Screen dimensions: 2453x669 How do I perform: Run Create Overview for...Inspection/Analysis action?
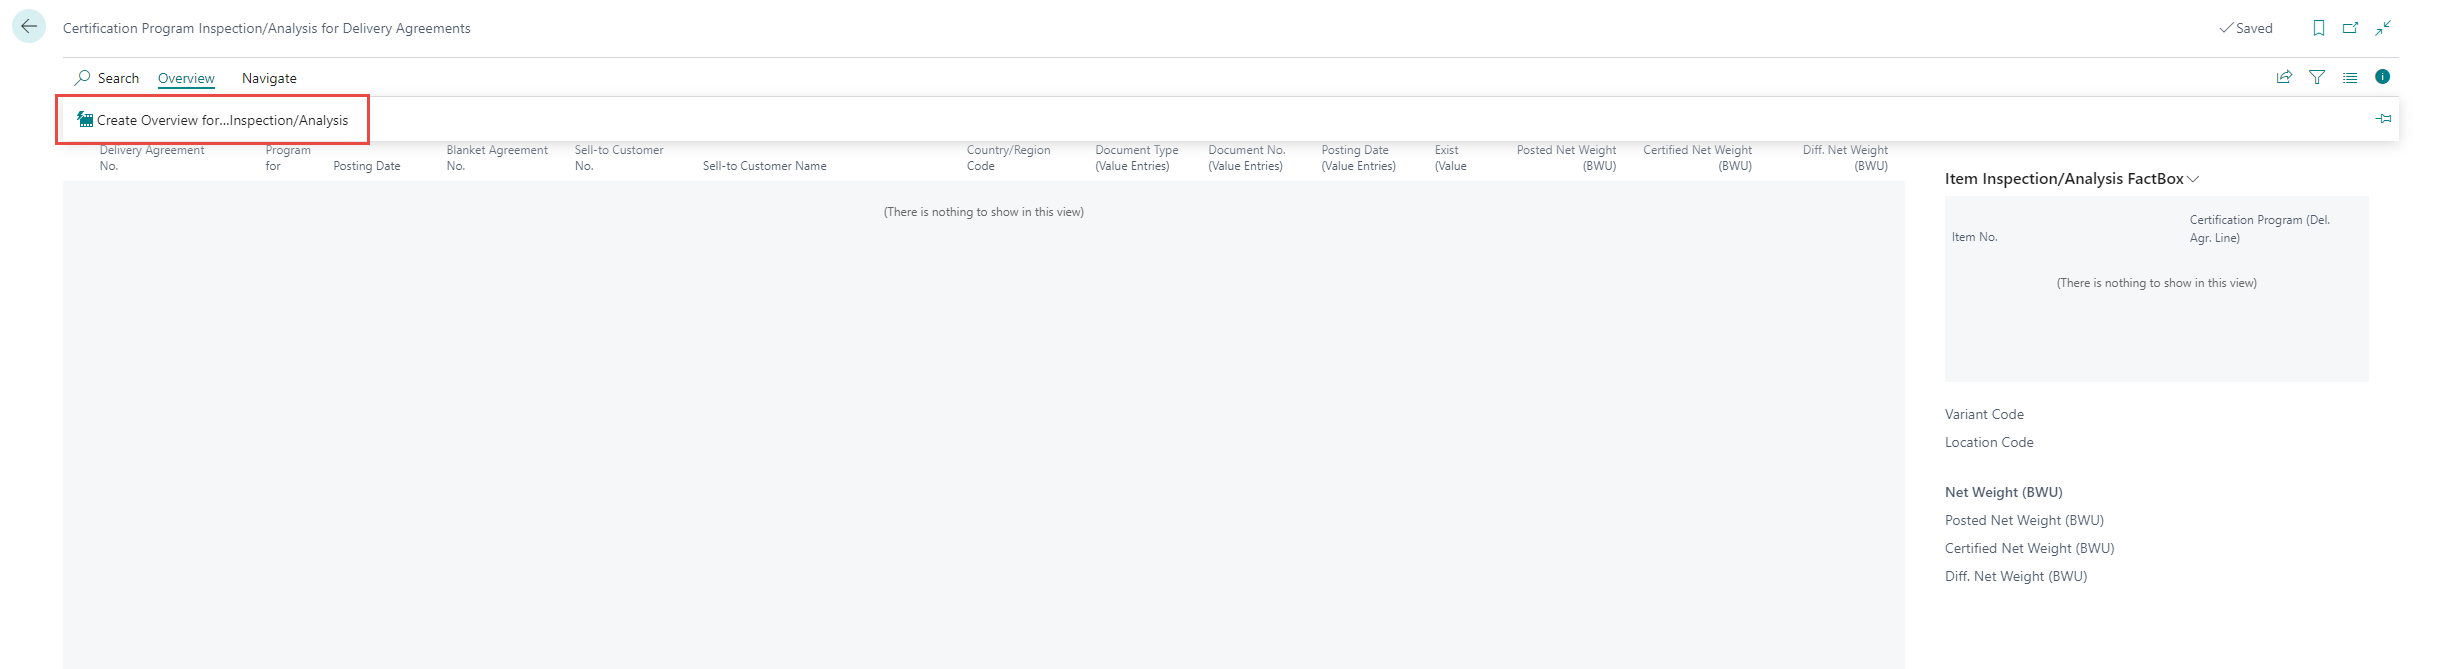(x=222, y=120)
